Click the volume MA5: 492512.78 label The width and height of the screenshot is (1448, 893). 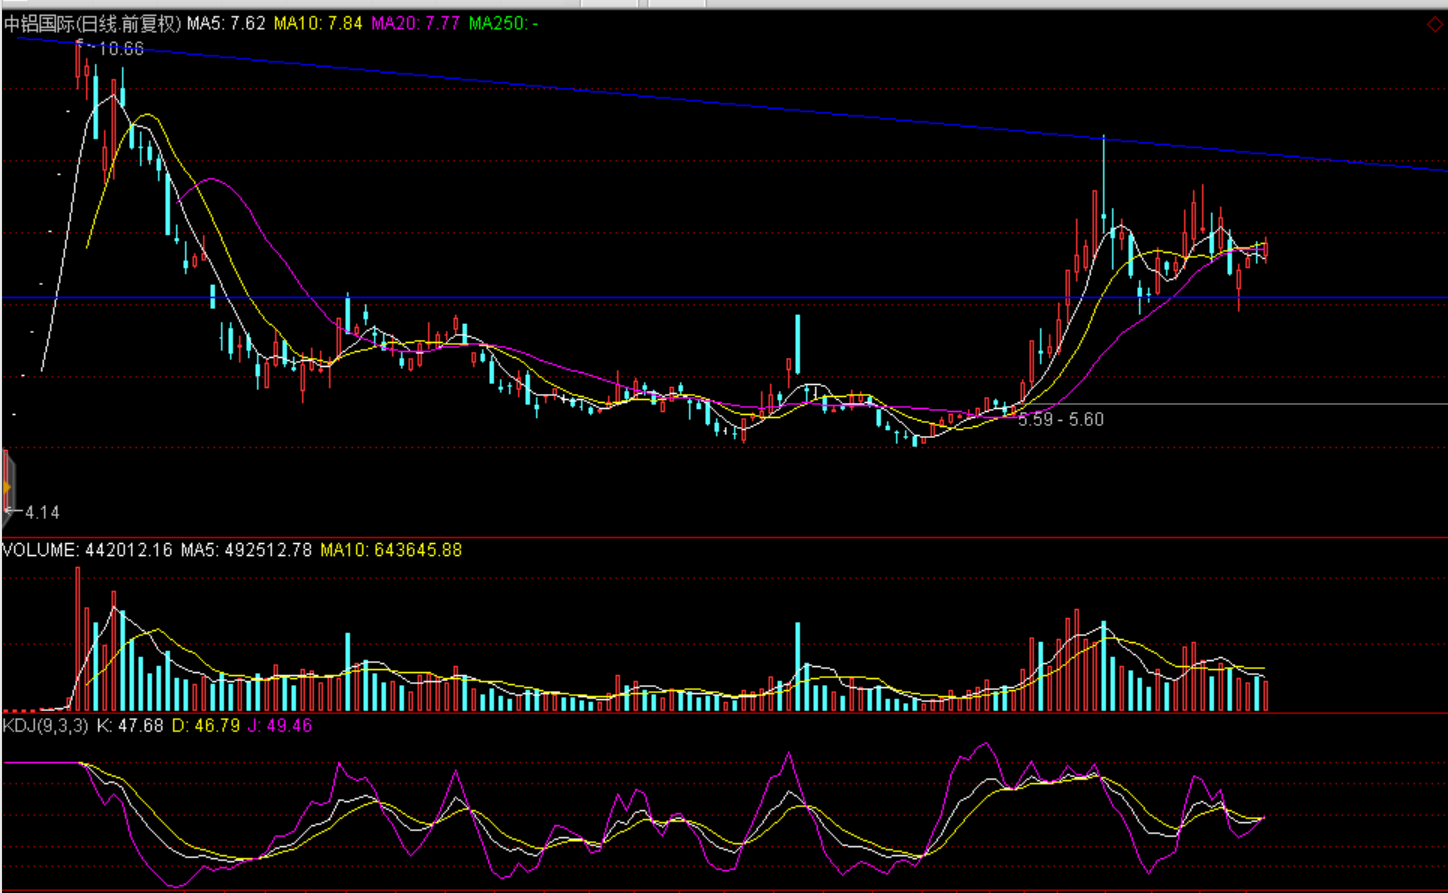click(x=246, y=550)
